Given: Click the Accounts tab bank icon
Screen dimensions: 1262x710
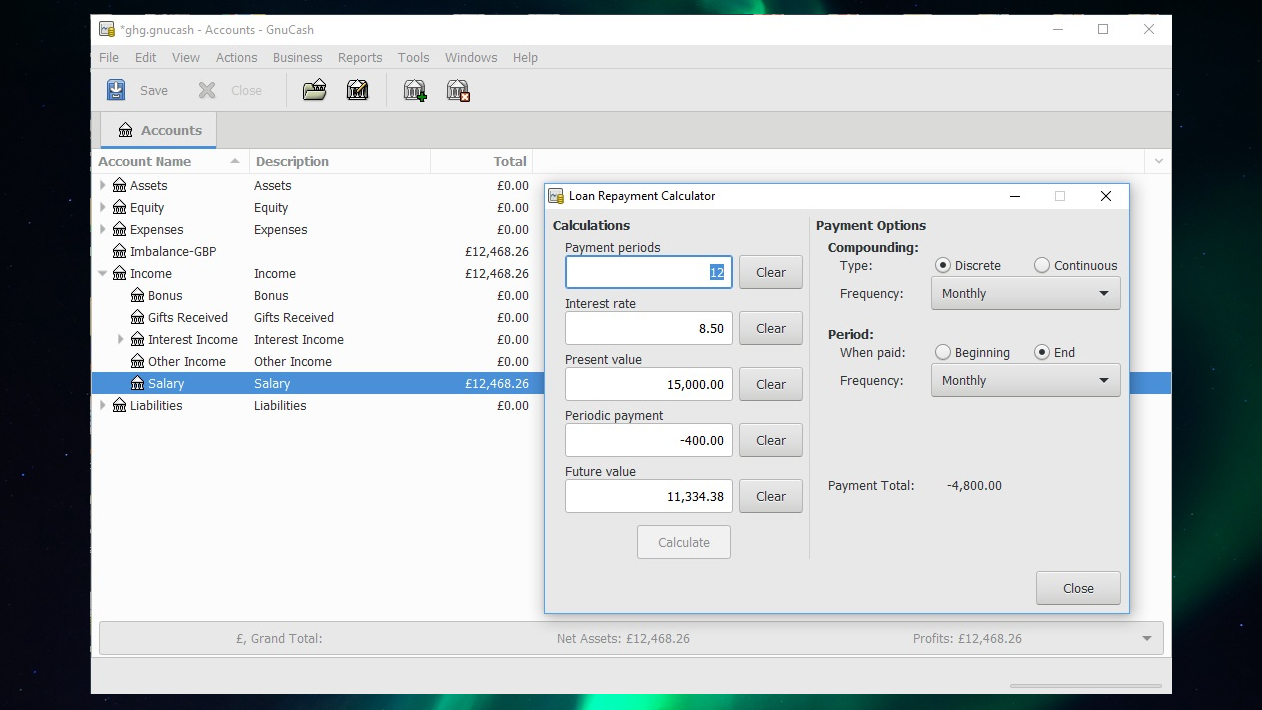Looking at the screenshot, I should 125,130.
